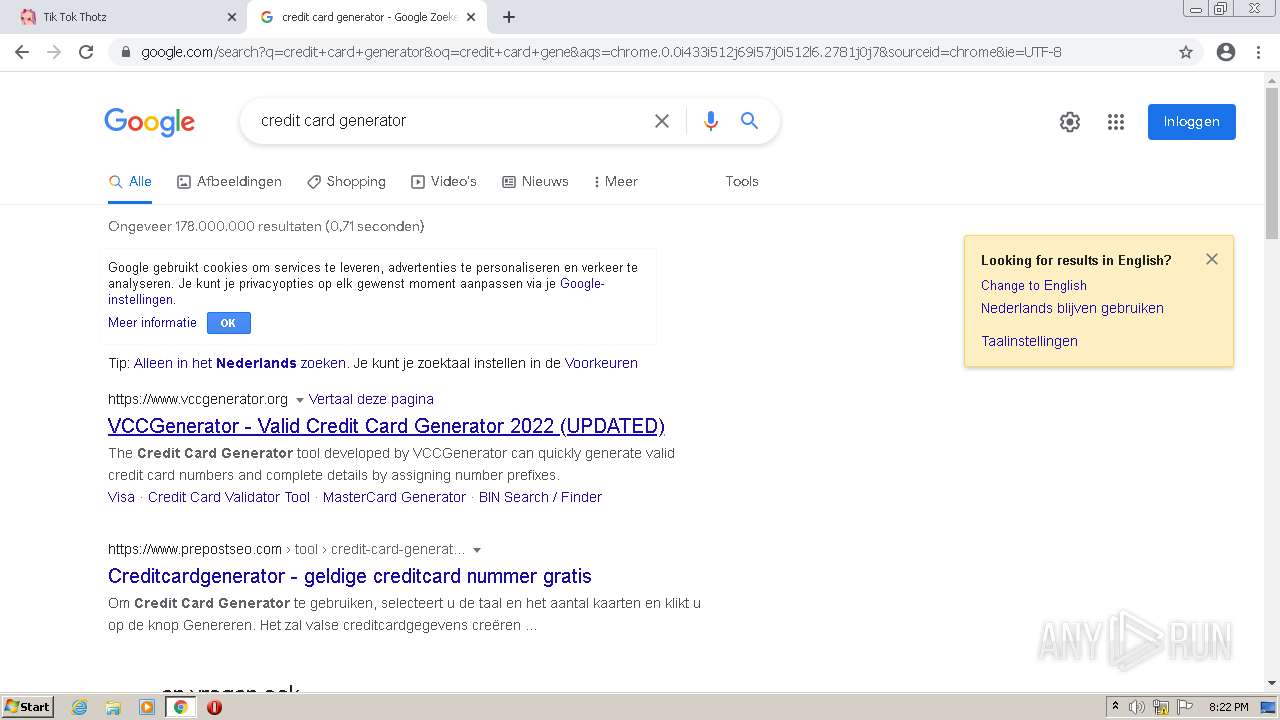Image resolution: width=1280 pixels, height=720 pixels.
Task: Open Credit Card Validator Tool sitelink
Action: pyautogui.click(x=229, y=497)
